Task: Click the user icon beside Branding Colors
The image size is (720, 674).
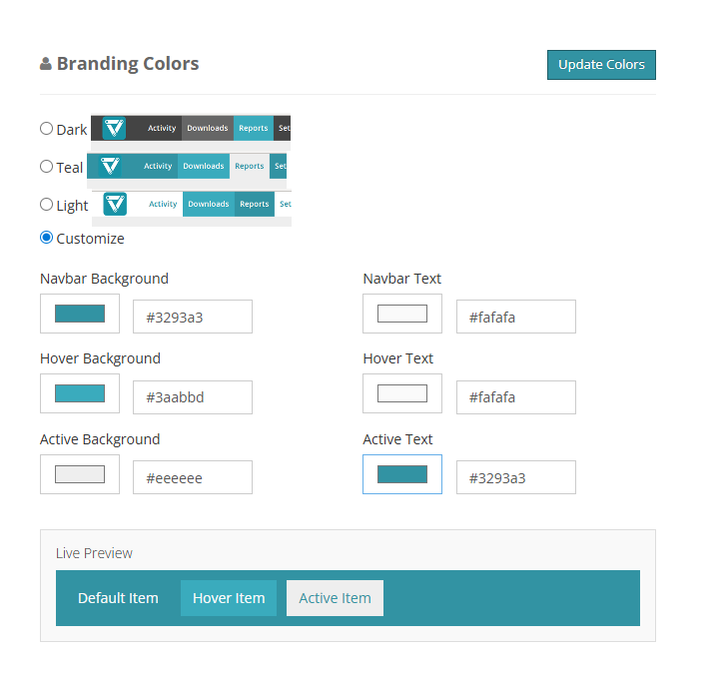Action: point(46,64)
